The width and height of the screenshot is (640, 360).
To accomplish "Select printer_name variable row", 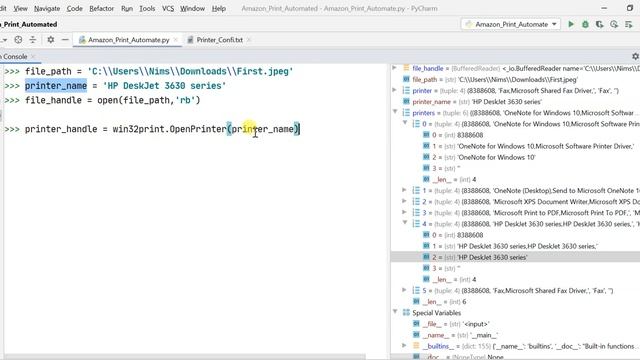I will coord(516,101).
